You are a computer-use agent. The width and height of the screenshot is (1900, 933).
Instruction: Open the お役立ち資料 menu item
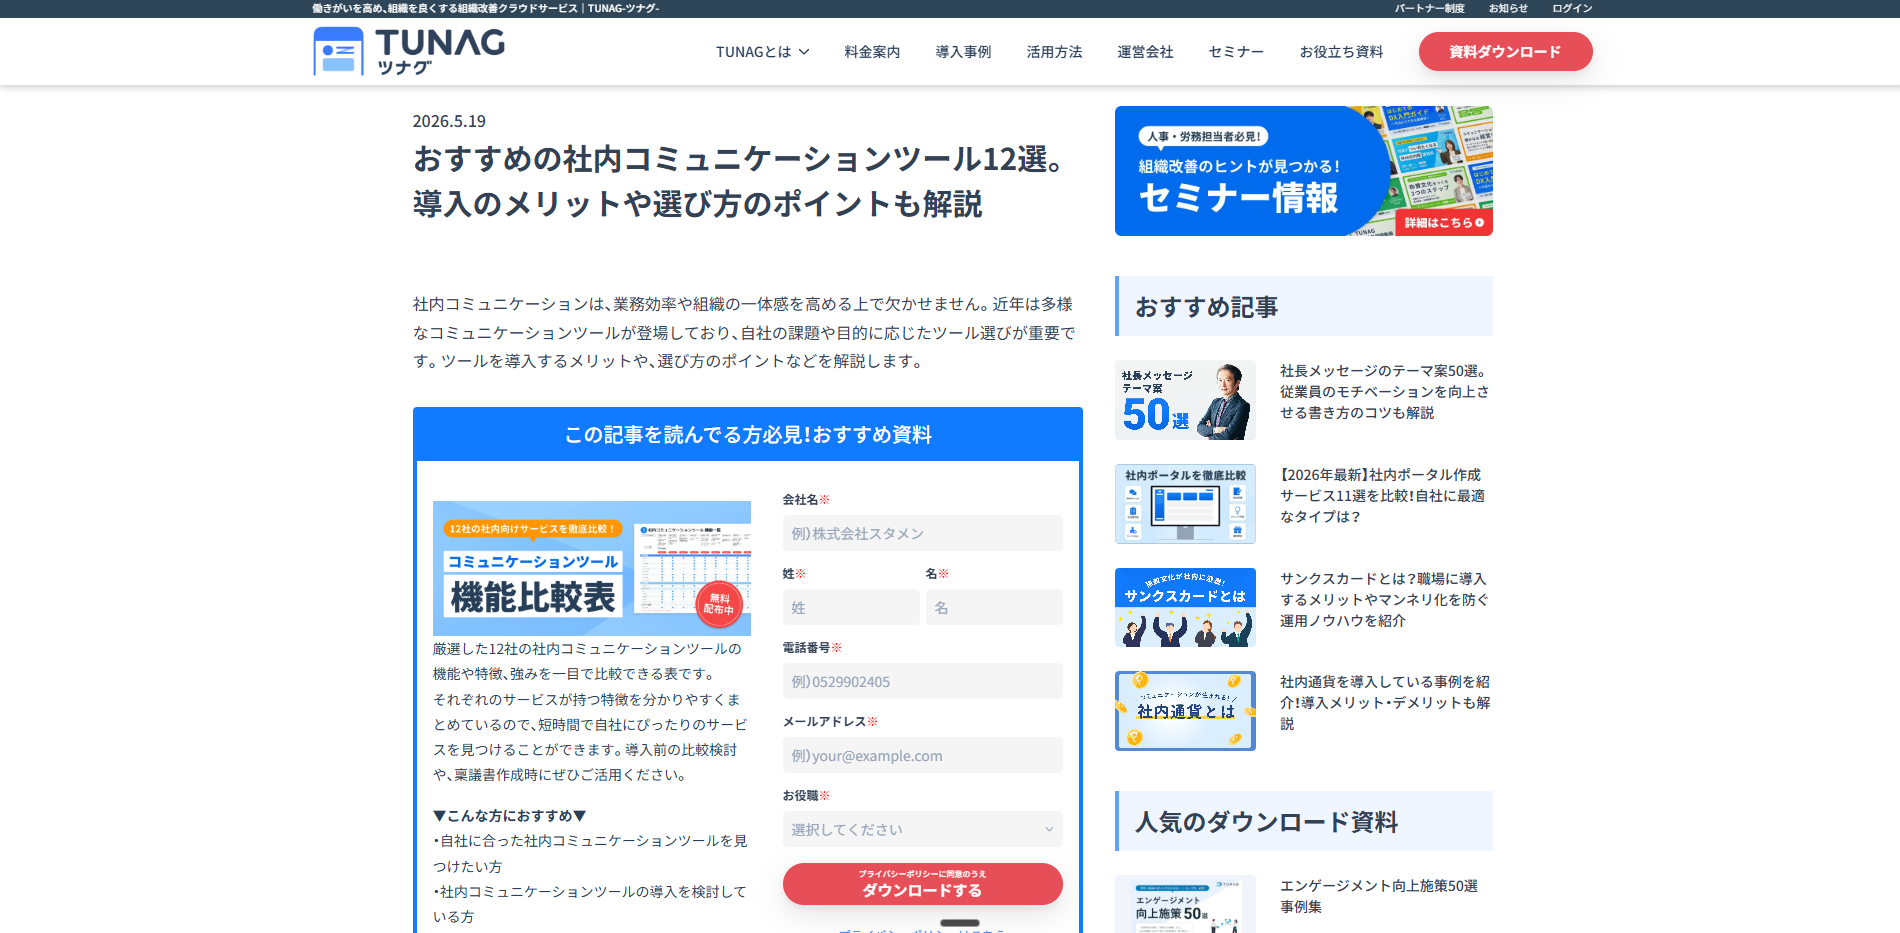click(x=1341, y=52)
